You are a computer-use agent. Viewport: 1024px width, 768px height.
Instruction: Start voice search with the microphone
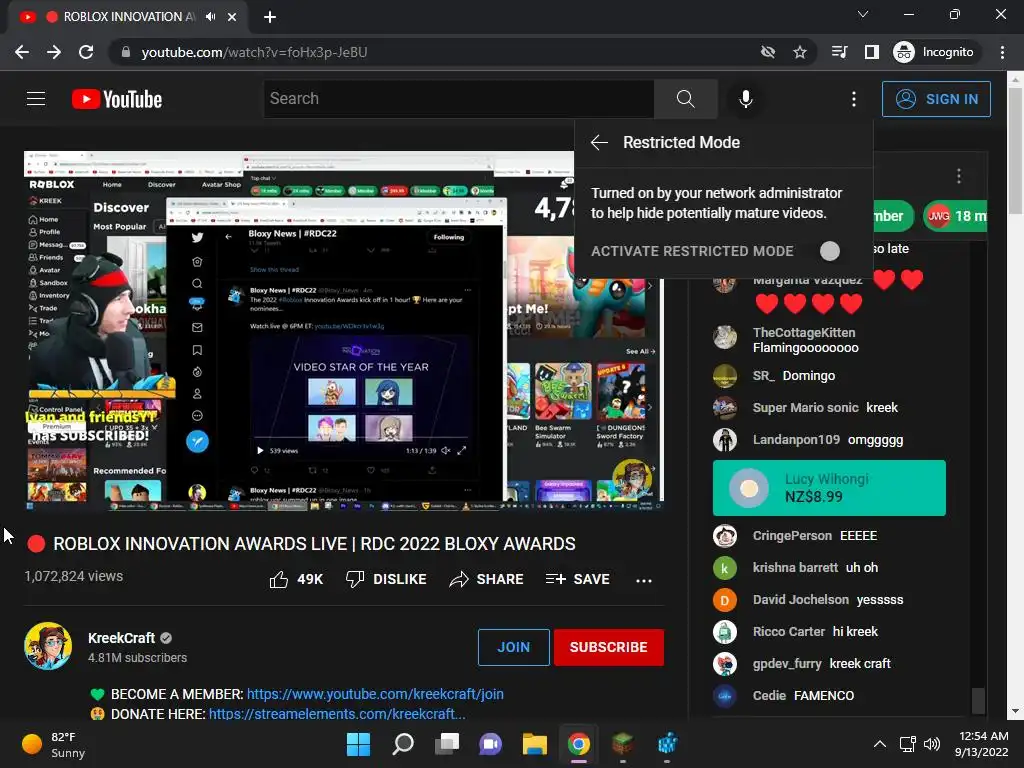(745, 99)
